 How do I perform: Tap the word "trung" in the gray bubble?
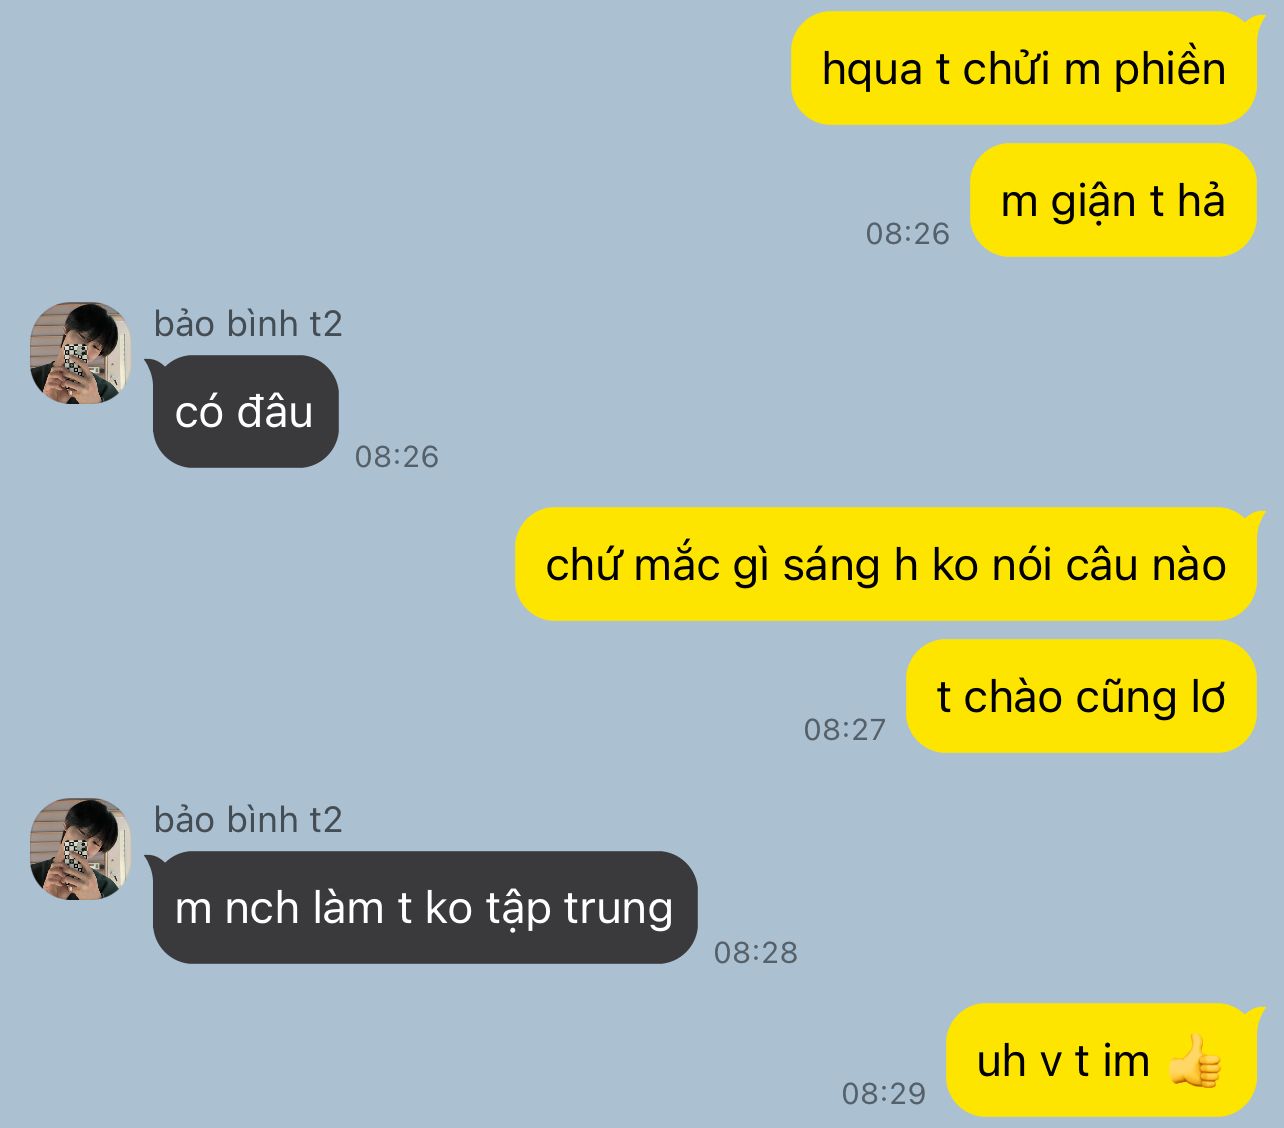[x=618, y=910]
